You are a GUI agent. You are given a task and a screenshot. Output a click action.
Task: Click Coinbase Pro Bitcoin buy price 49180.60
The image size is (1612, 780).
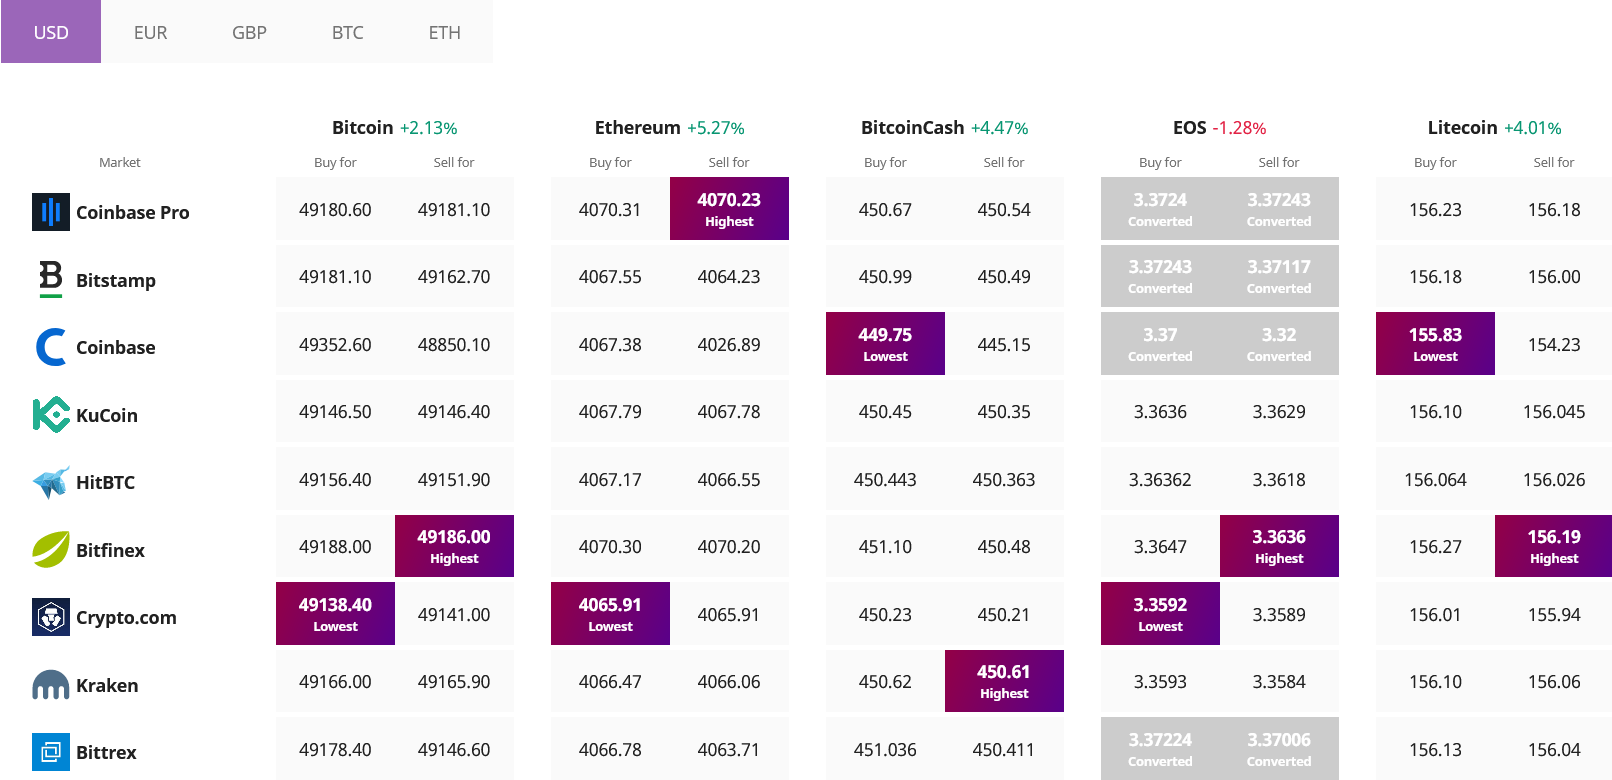(335, 209)
